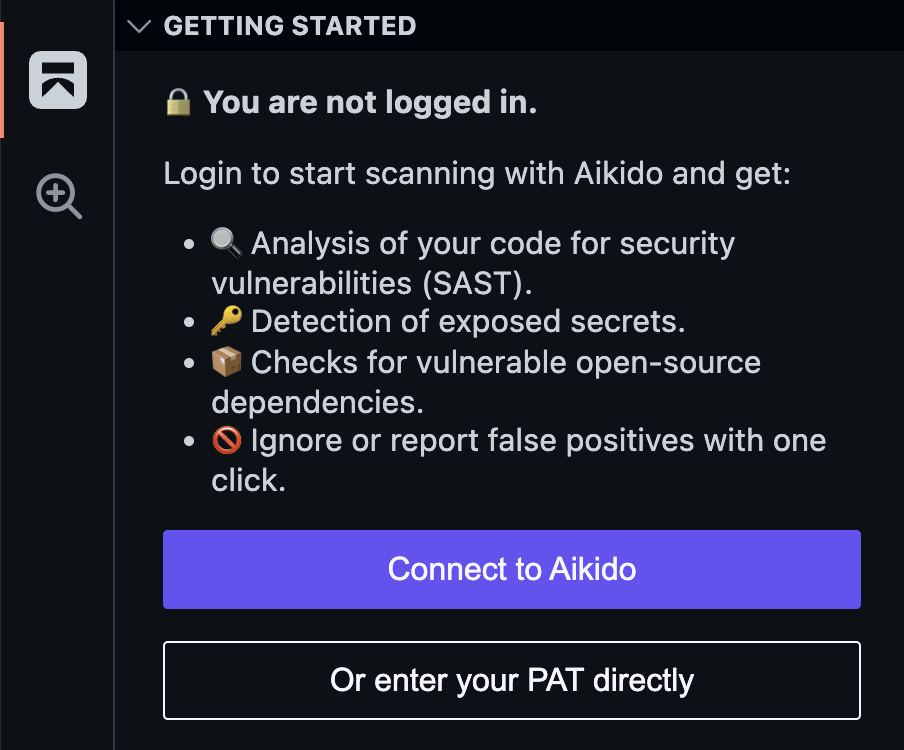Click the key icon beside Detection

tap(226, 321)
